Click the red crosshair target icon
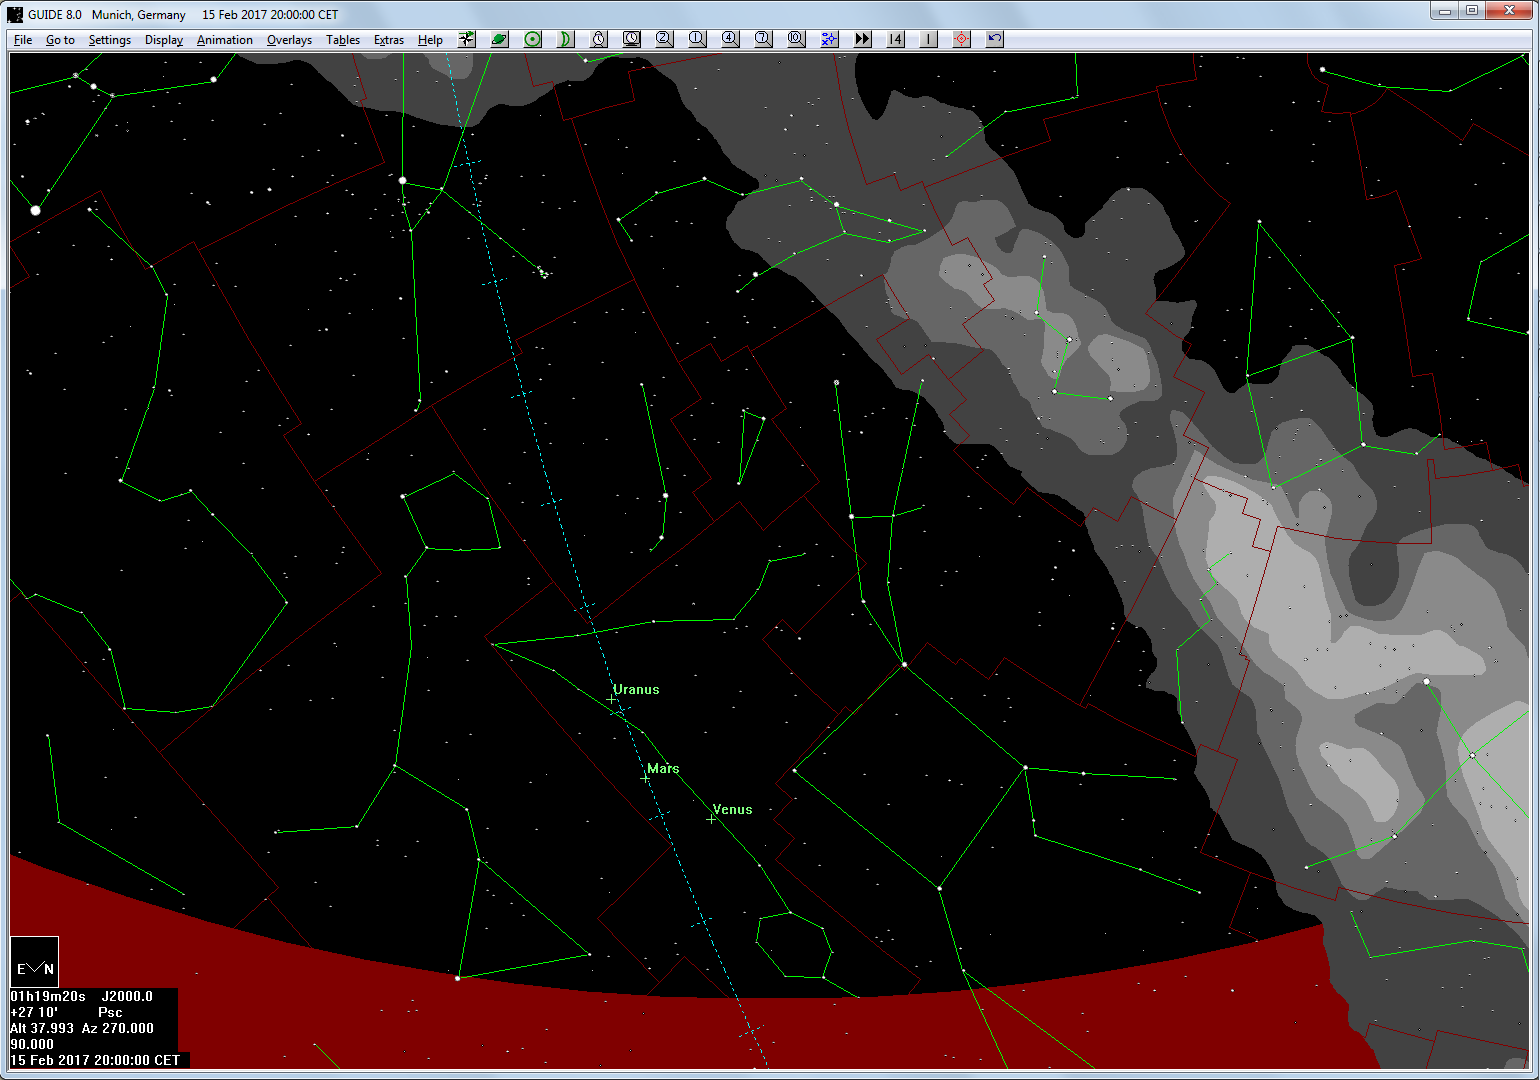The height and width of the screenshot is (1080, 1540). coord(962,39)
